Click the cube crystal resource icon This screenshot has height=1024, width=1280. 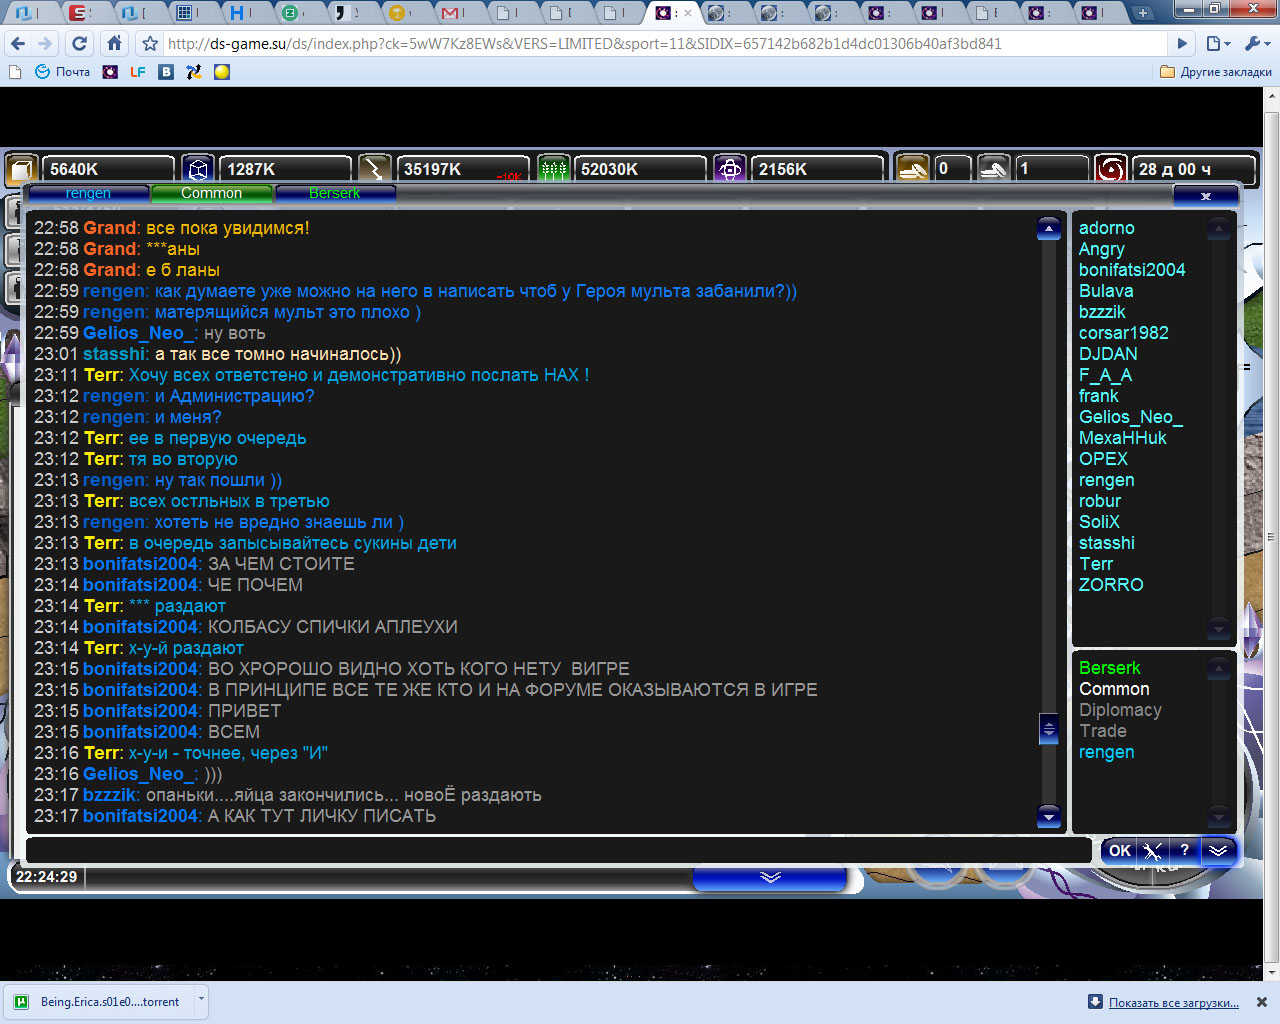coord(198,169)
